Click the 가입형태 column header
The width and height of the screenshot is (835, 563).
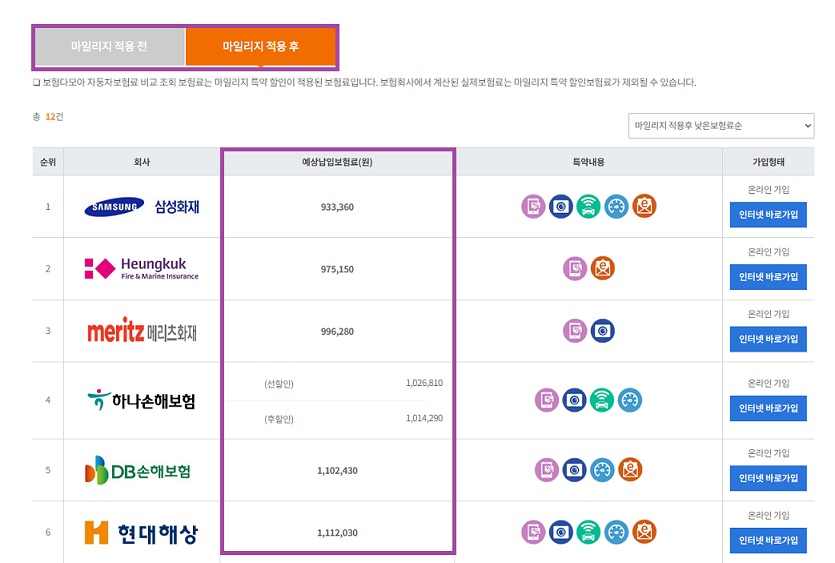coord(768,162)
